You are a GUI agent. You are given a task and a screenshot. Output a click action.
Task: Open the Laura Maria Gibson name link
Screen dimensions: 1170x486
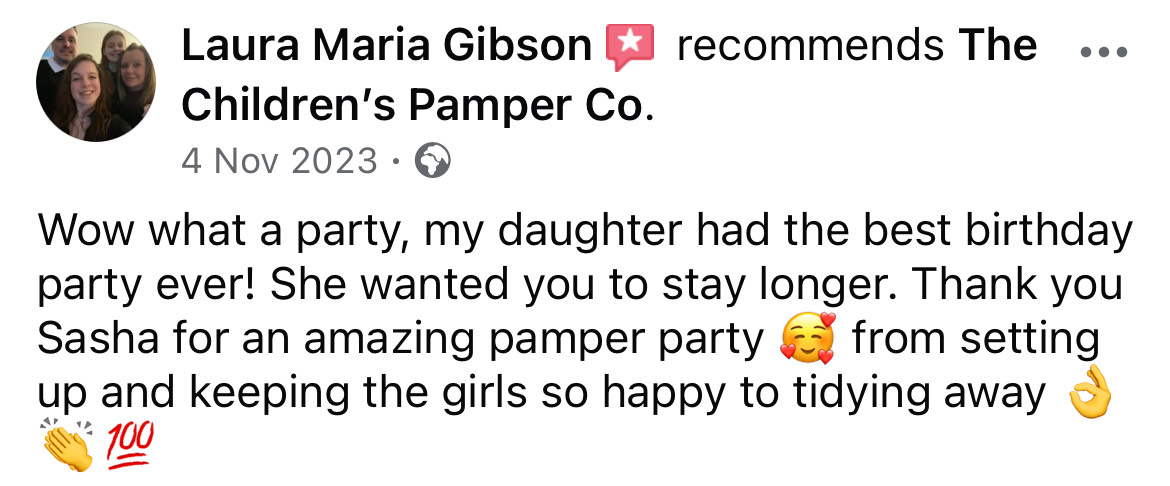pyautogui.click(x=387, y=46)
